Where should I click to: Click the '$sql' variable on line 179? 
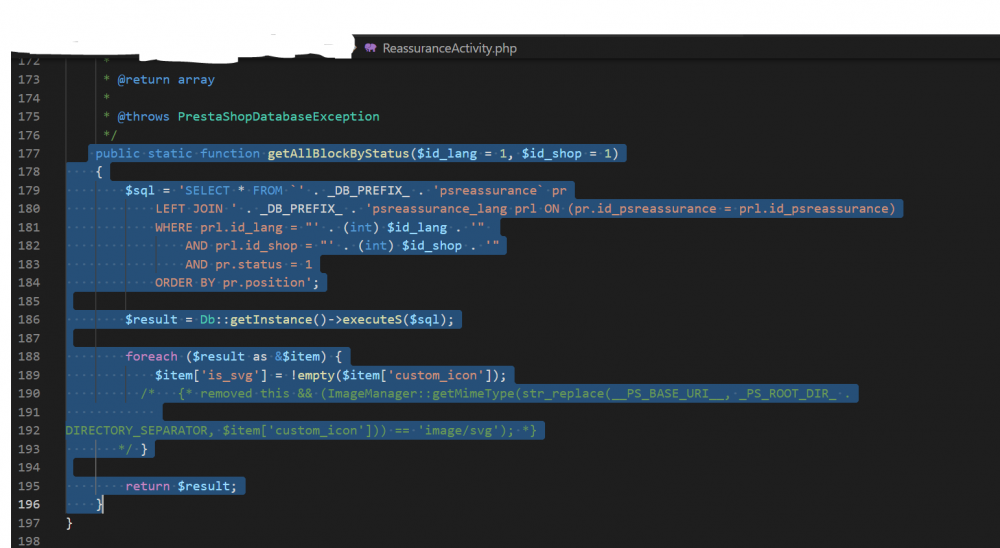pos(140,191)
